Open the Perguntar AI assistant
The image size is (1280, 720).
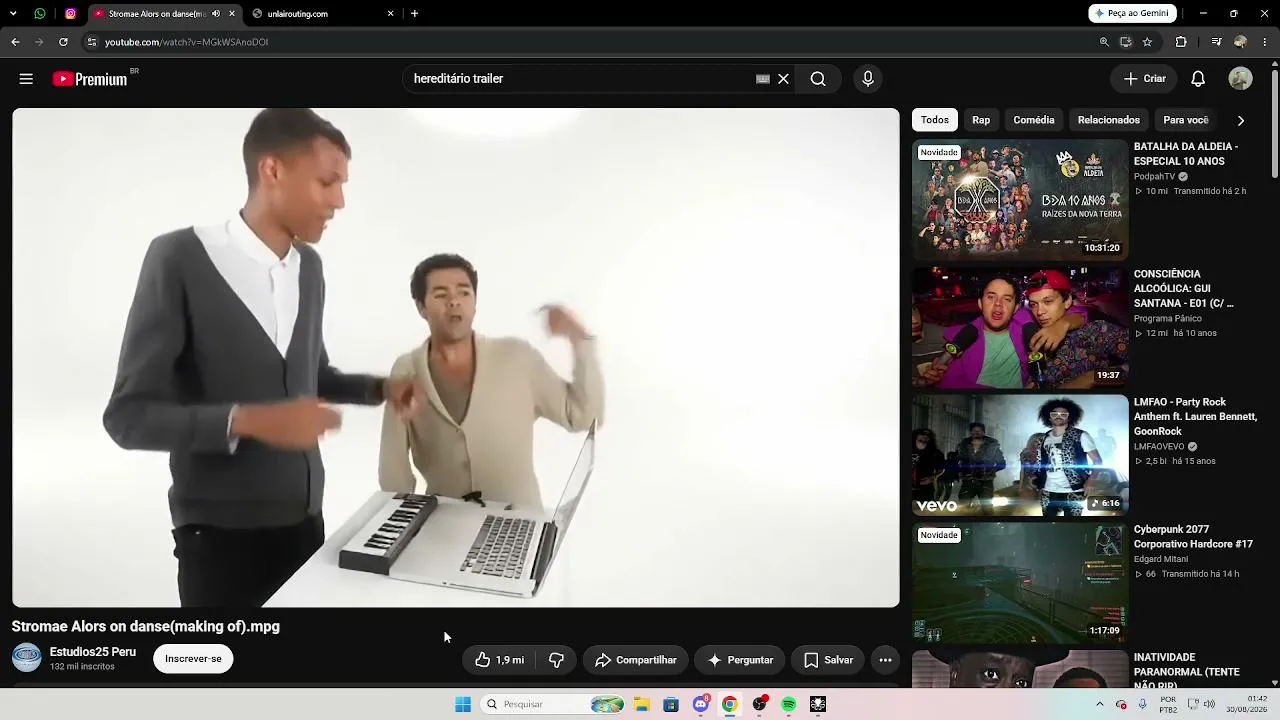(x=740, y=660)
